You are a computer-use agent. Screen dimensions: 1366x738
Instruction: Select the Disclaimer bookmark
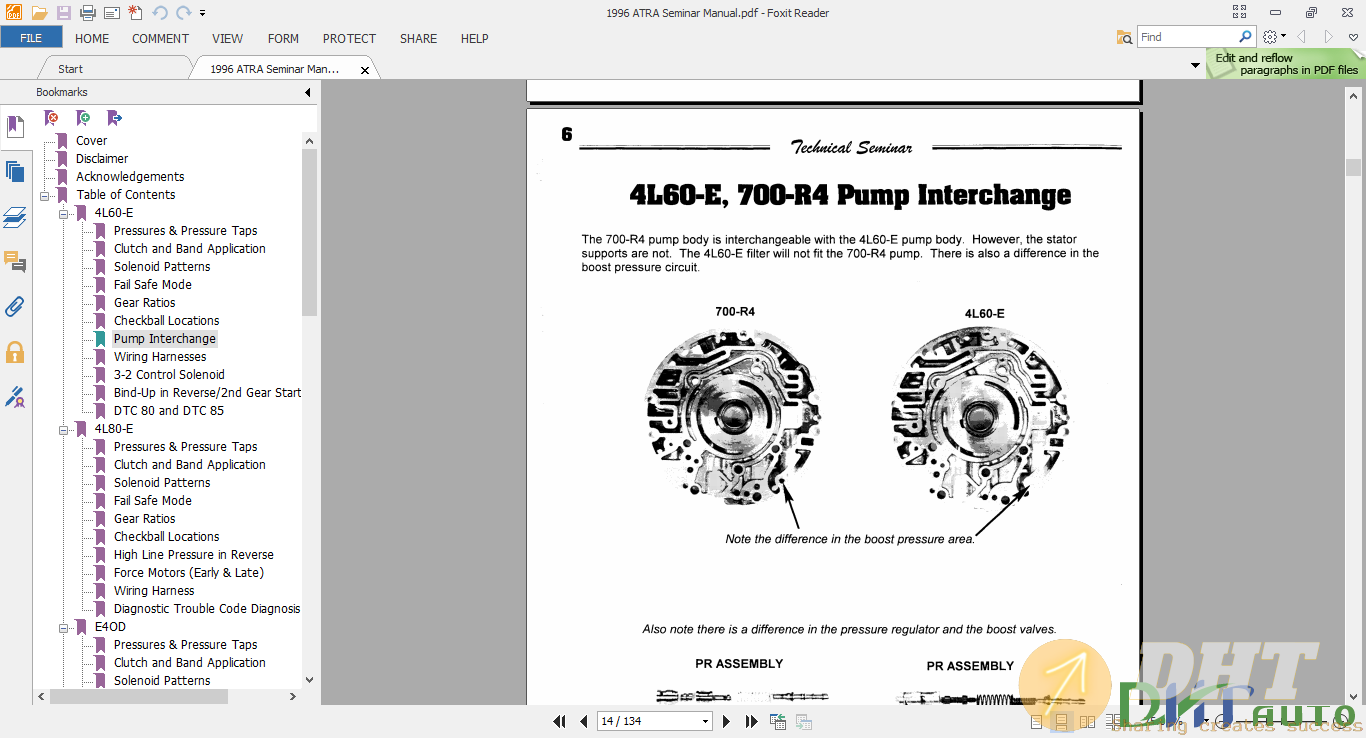[102, 159]
